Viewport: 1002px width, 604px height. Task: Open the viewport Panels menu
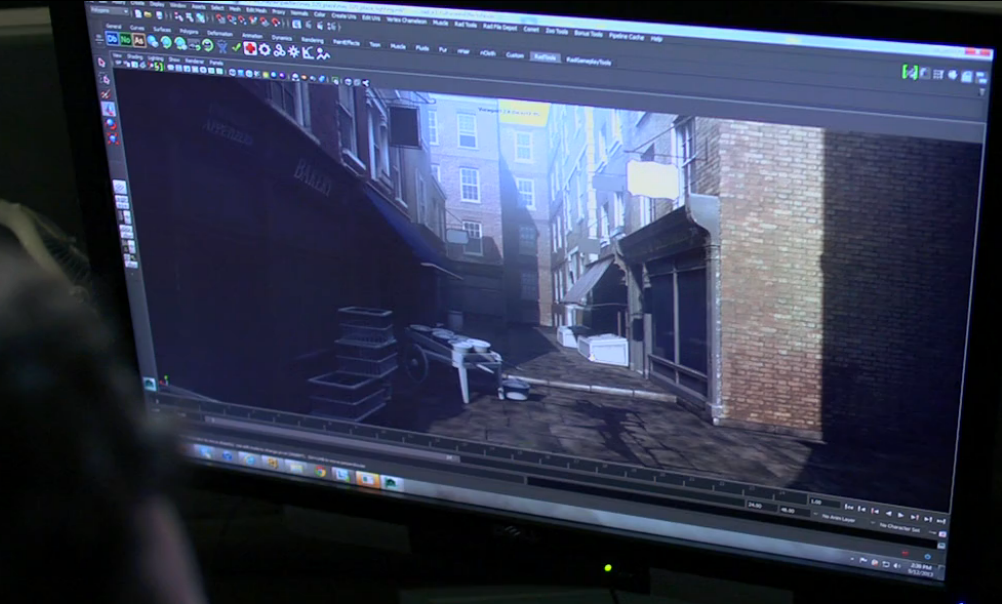click(x=216, y=63)
